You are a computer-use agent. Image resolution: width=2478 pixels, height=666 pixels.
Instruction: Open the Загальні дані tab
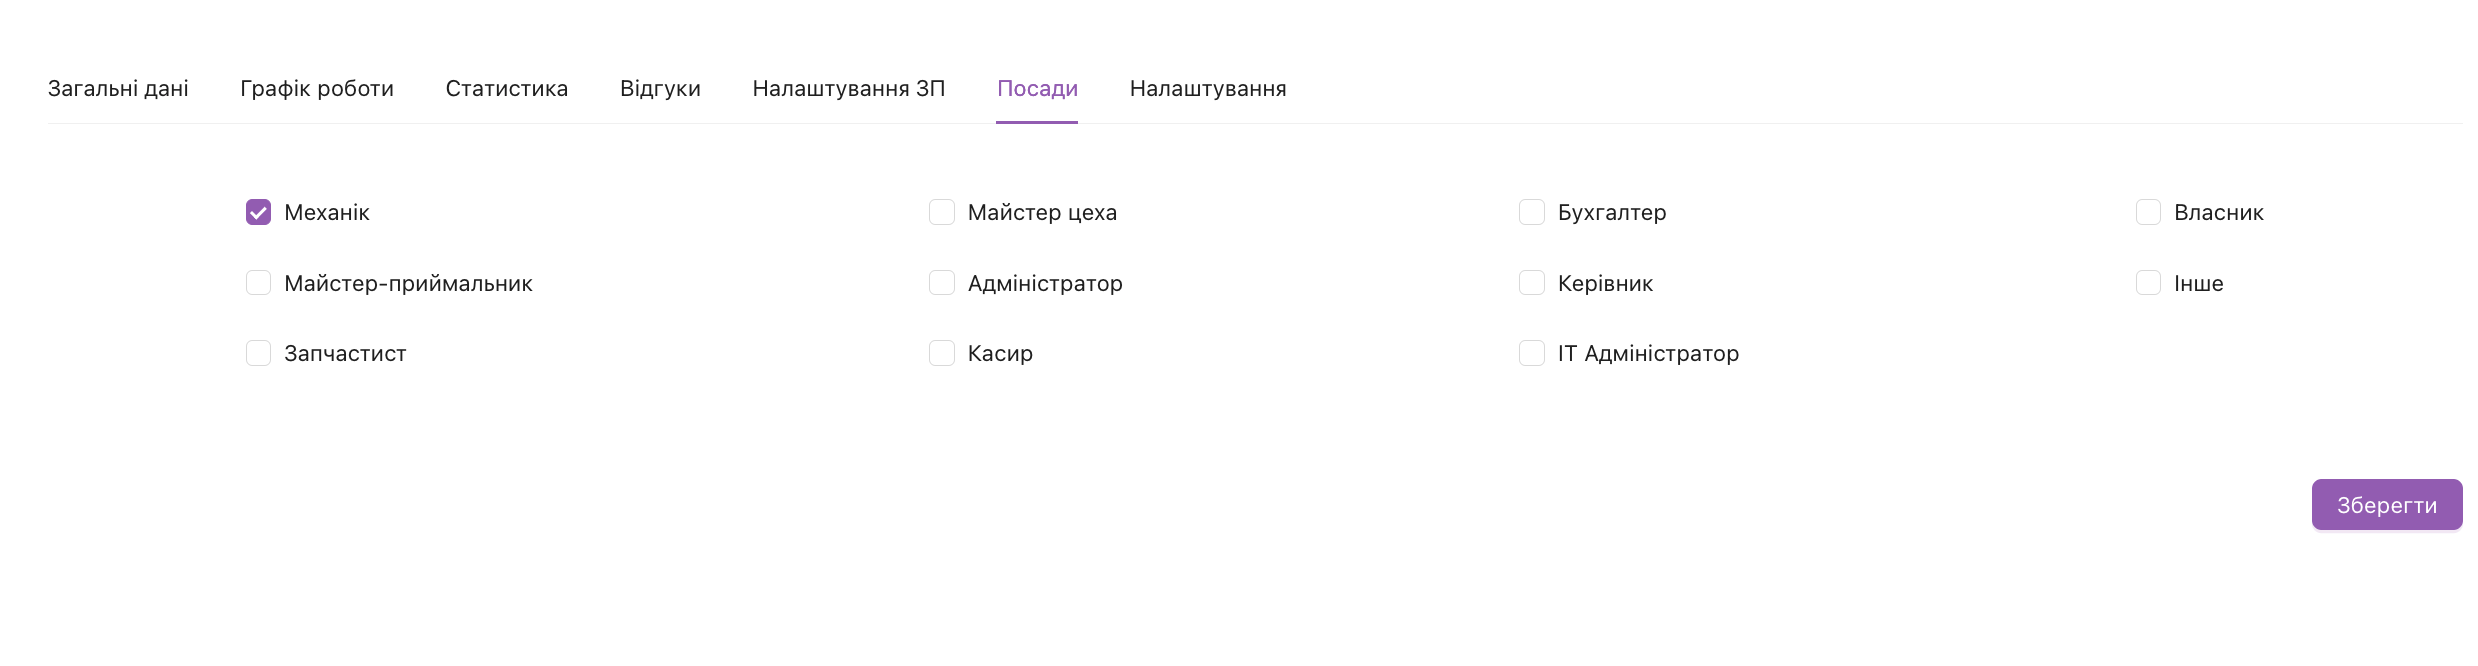(118, 89)
